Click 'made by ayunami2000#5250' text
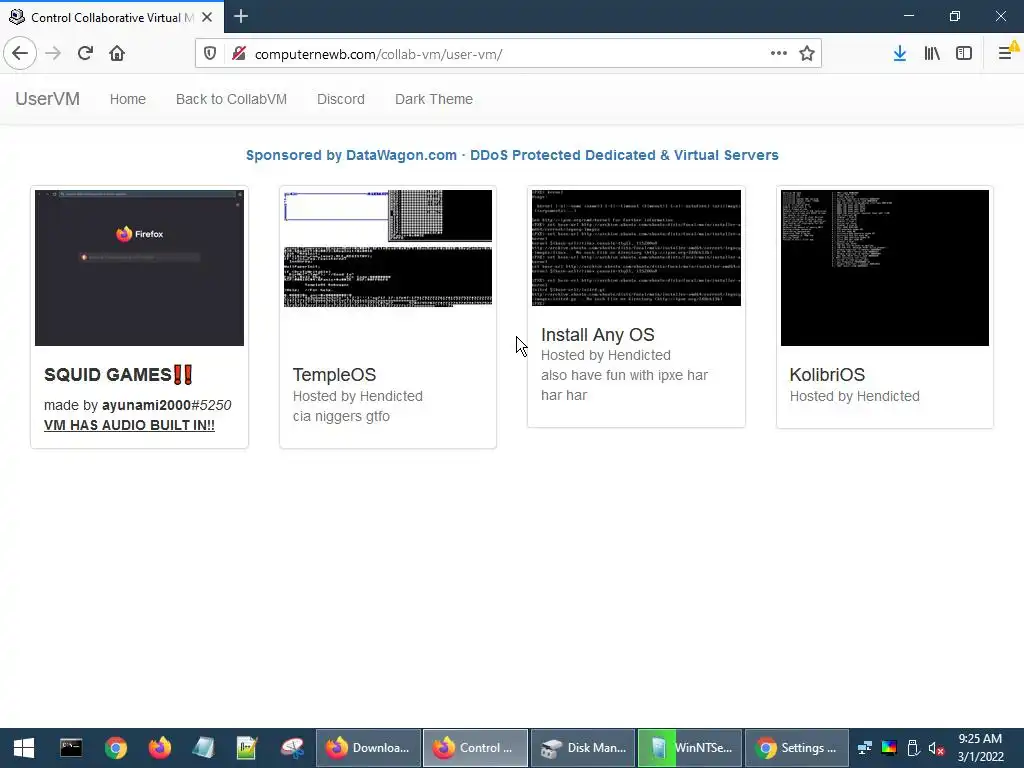The image size is (1024, 768). click(138, 405)
